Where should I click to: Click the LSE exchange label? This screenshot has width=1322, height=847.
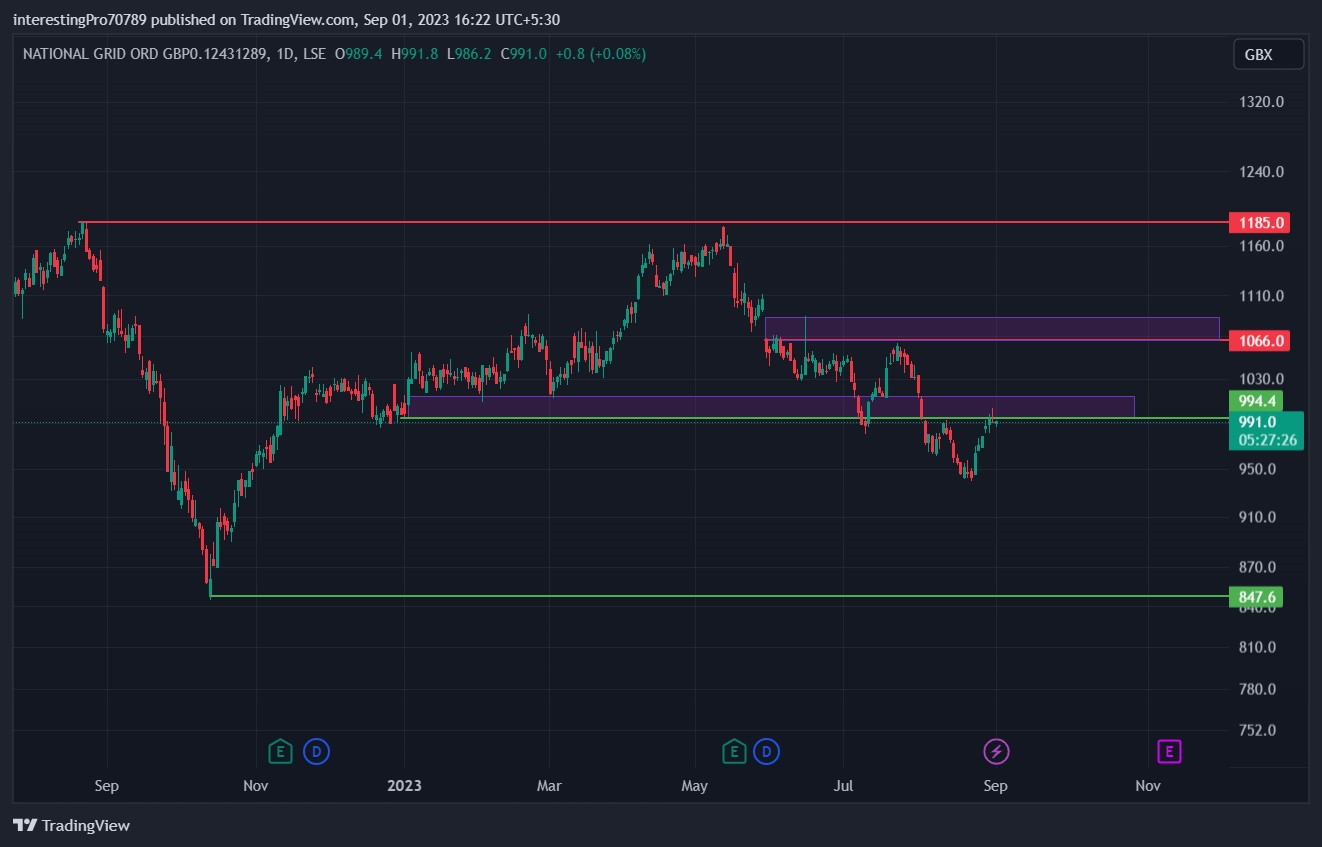(315, 54)
